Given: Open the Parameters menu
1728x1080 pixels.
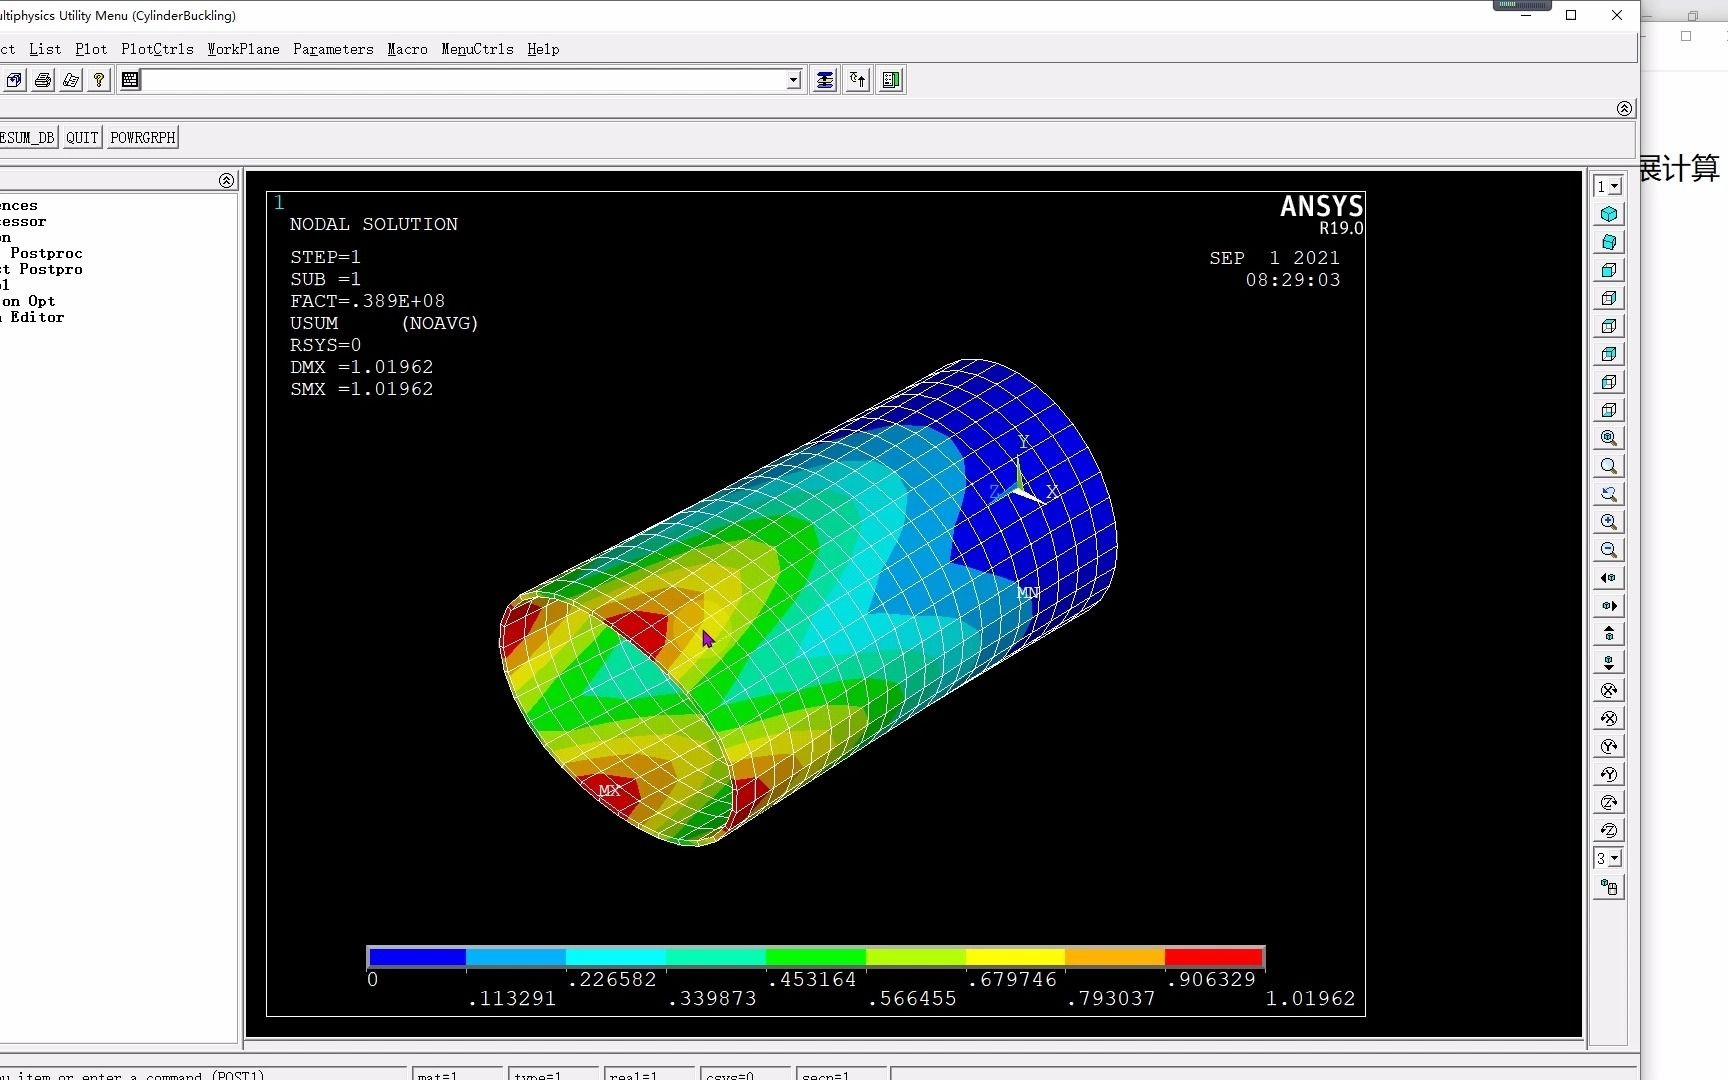Looking at the screenshot, I should pos(333,49).
